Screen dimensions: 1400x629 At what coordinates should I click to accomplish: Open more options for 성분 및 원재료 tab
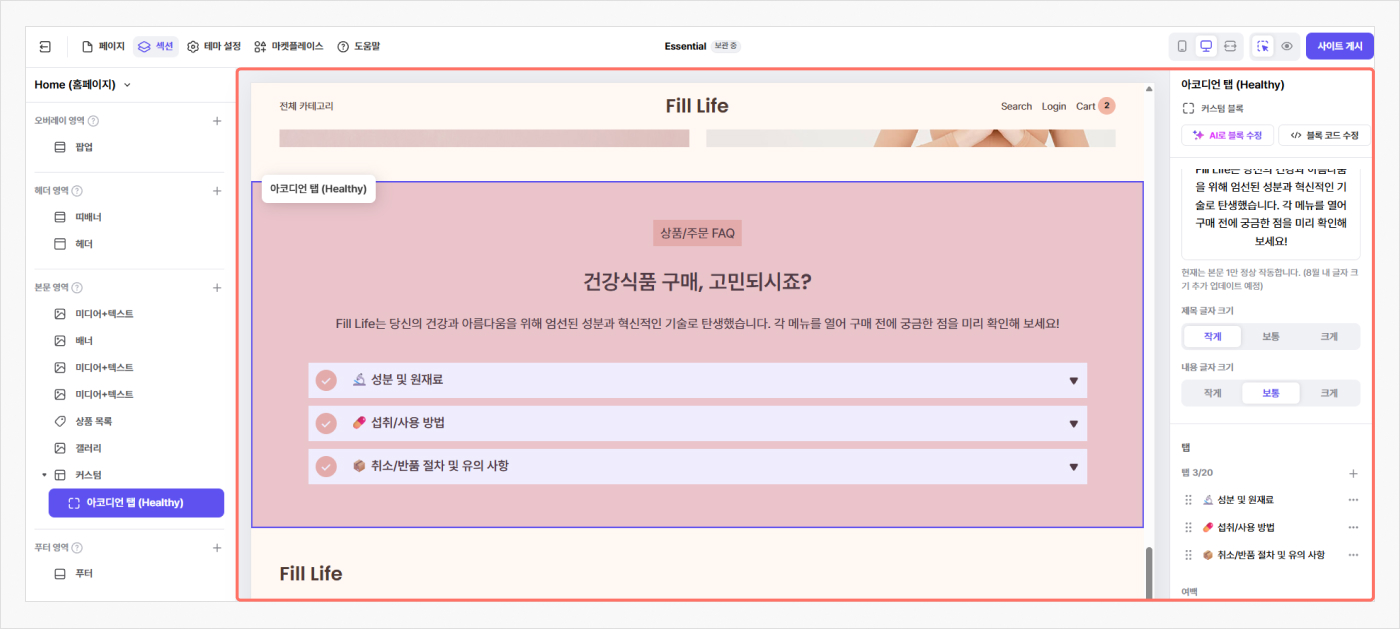pos(1353,500)
